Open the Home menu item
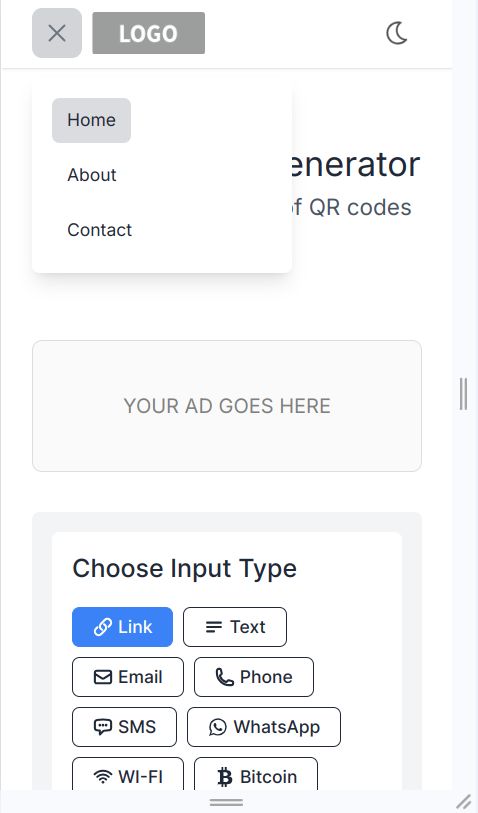Image resolution: width=478 pixels, height=813 pixels. point(91,120)
